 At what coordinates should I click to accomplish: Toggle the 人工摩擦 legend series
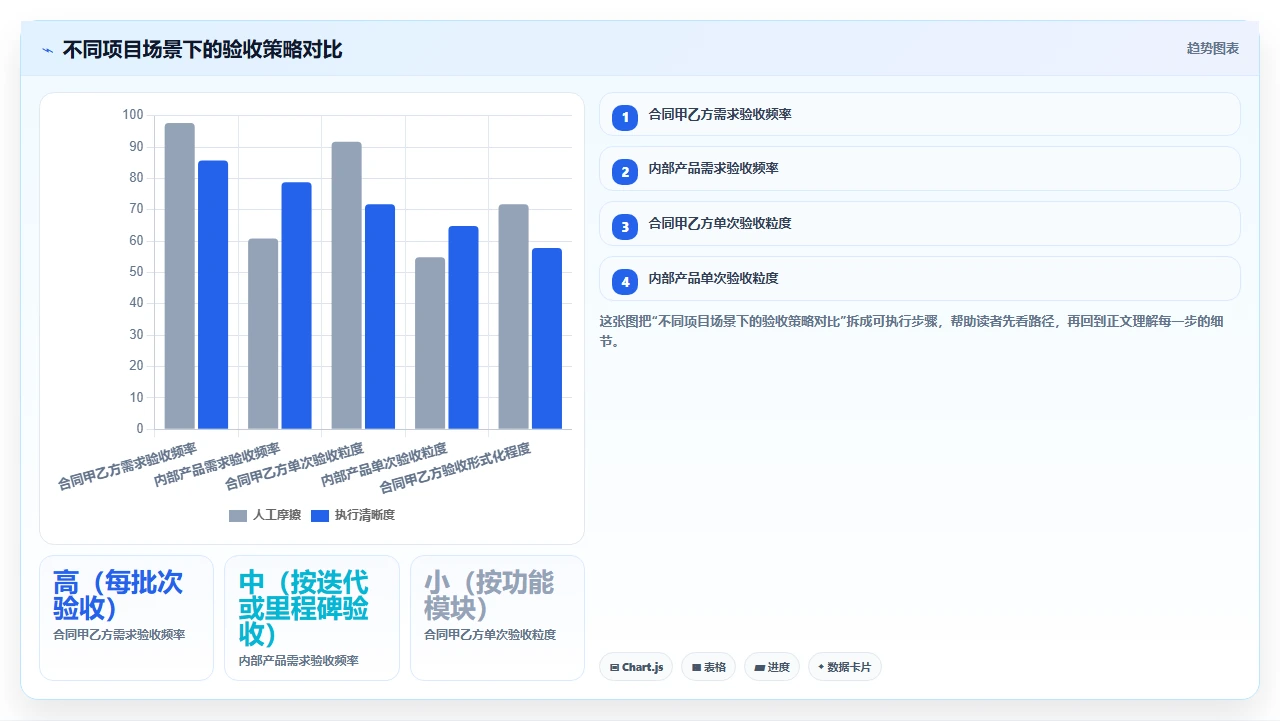pos(265,515)
